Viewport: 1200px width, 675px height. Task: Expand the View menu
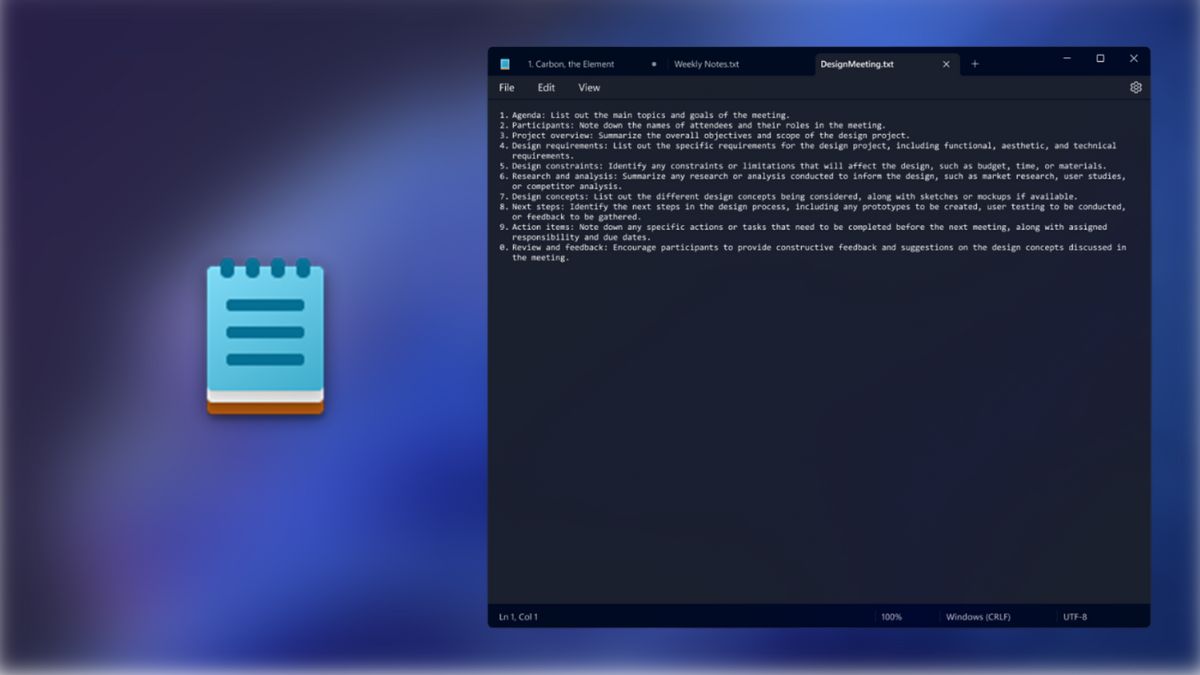pyautogui.click(x=589, y=88)
